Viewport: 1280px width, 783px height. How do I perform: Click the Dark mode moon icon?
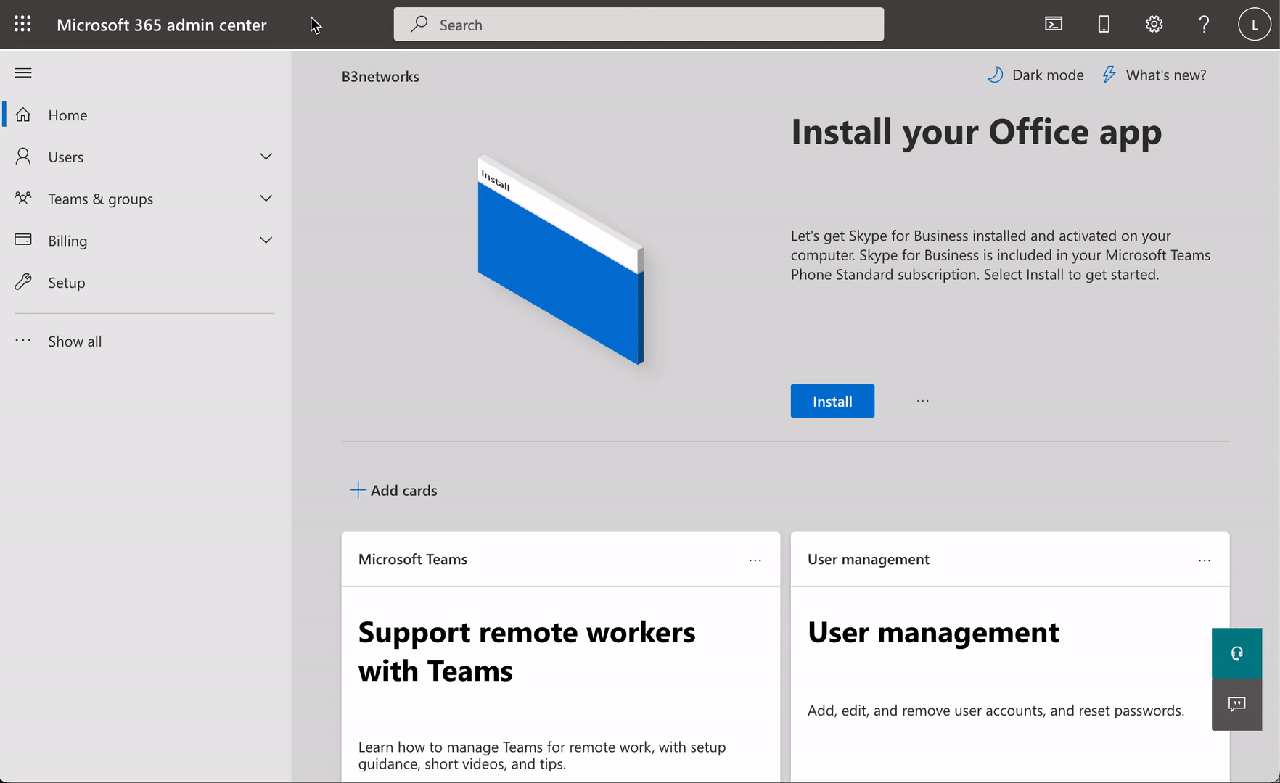pyautogui.click(x=995, y=75)
